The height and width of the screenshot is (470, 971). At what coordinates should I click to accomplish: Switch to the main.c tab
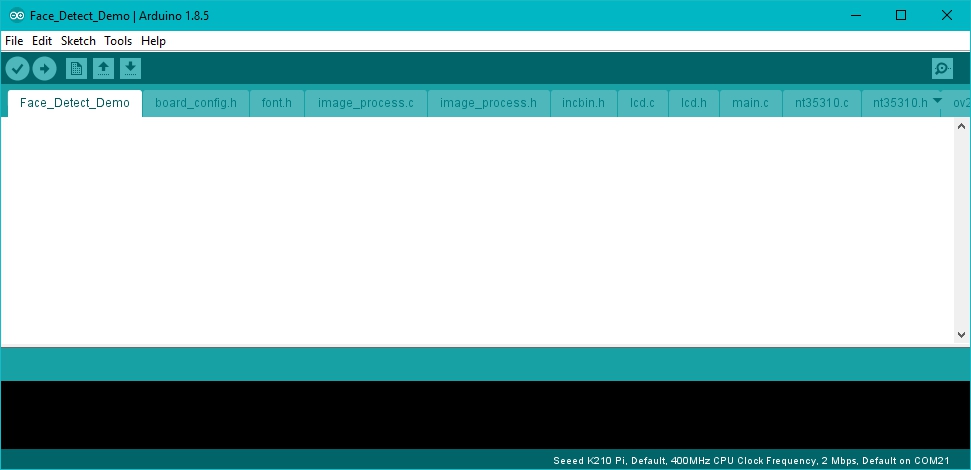point(751,103)
